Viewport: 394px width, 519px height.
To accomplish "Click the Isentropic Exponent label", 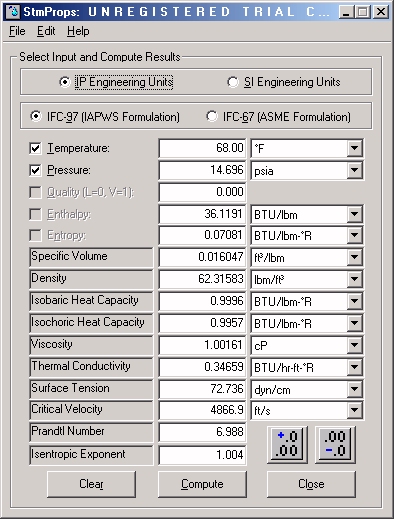I will tap(91, 455).
